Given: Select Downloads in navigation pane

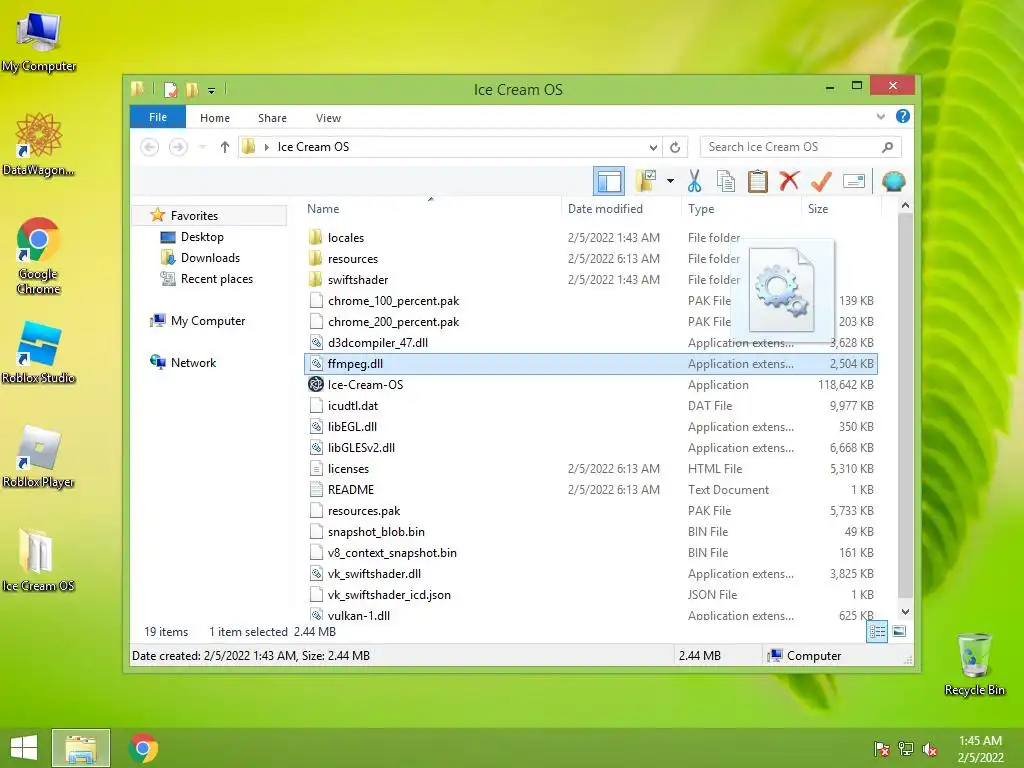Looking at the screenshot, I should pyautogui.click(x=210, y=257).
